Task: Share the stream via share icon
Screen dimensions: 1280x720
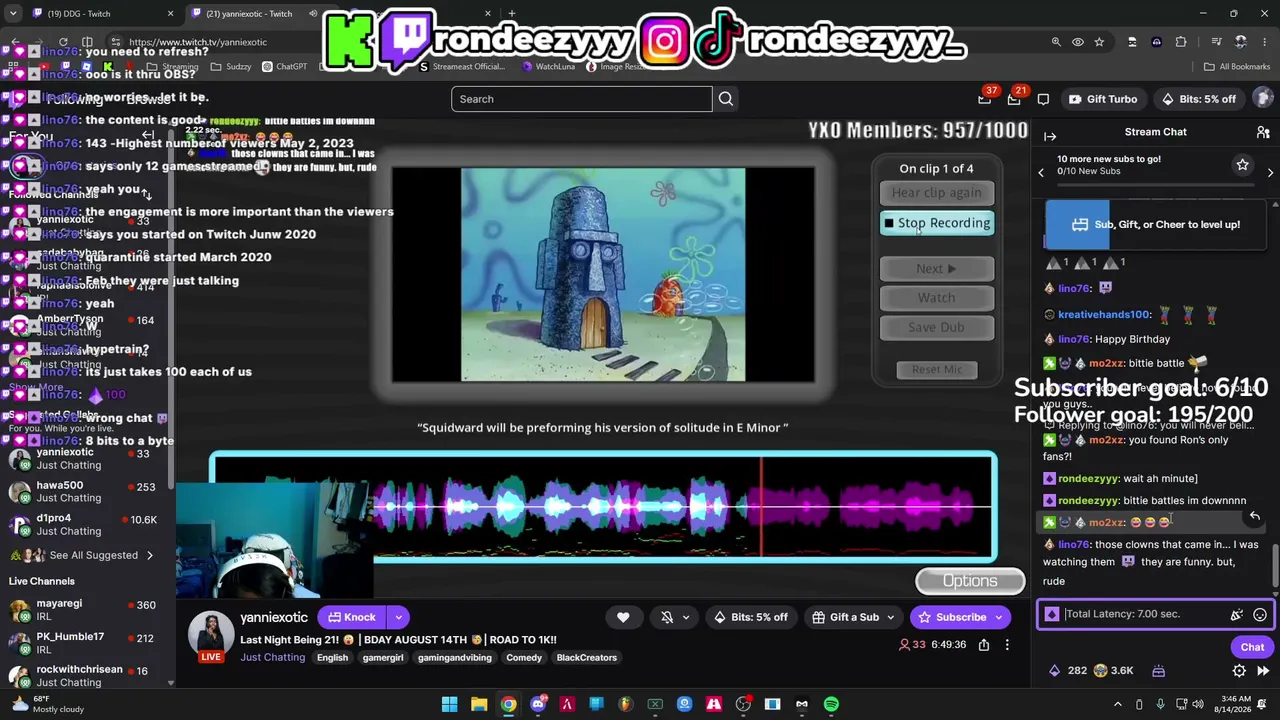Action: tap(984, 645)
